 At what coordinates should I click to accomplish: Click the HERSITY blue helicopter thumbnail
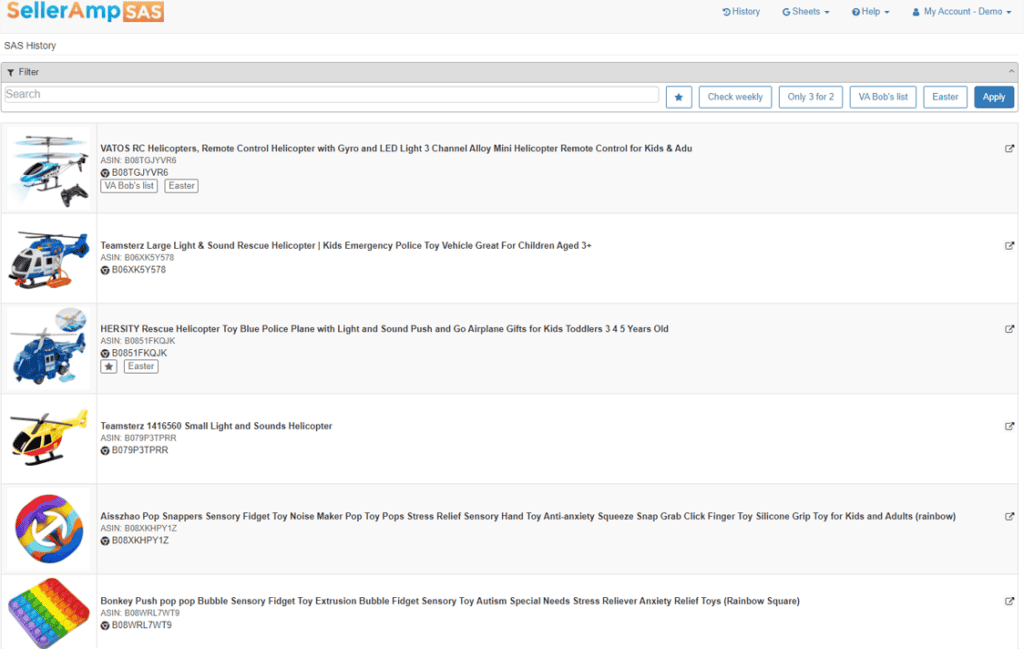click(x=49, y=349)
